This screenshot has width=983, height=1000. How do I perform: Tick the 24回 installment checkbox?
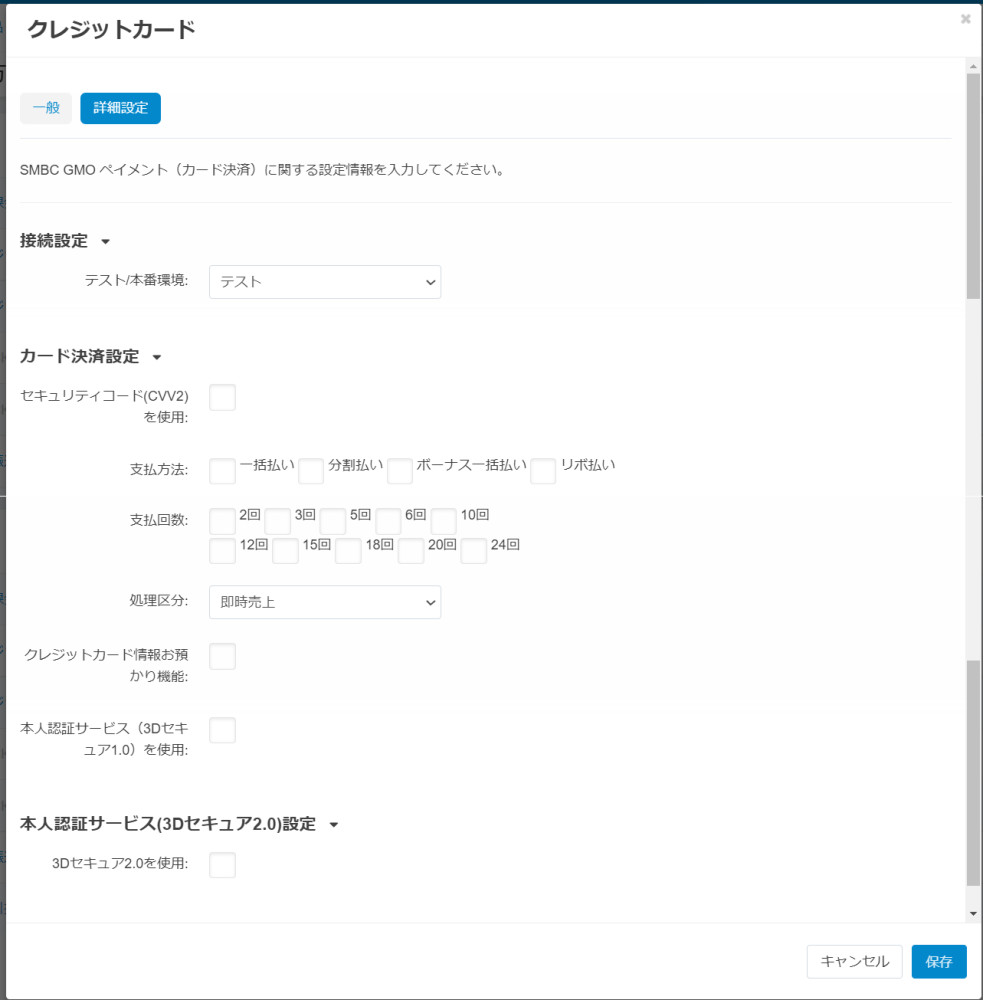point(474,551)
